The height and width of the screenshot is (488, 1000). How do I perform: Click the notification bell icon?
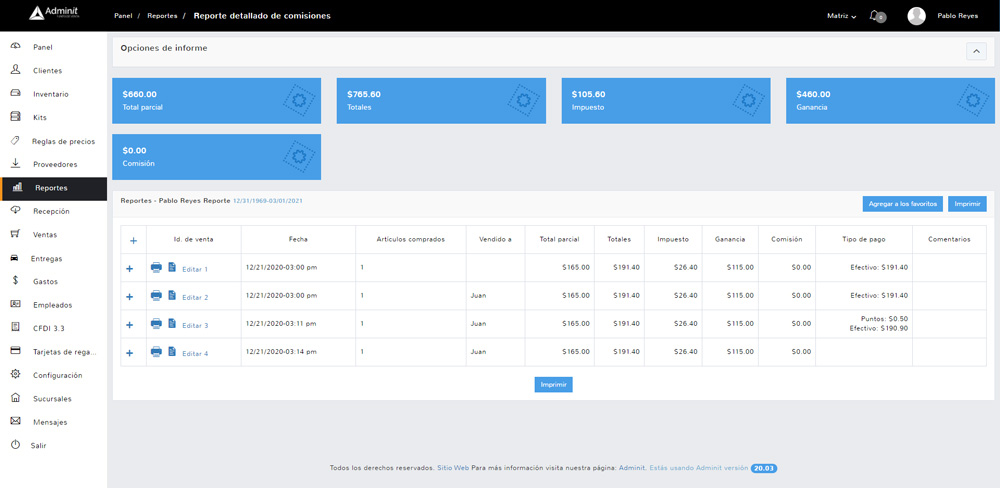pos(875,15)
